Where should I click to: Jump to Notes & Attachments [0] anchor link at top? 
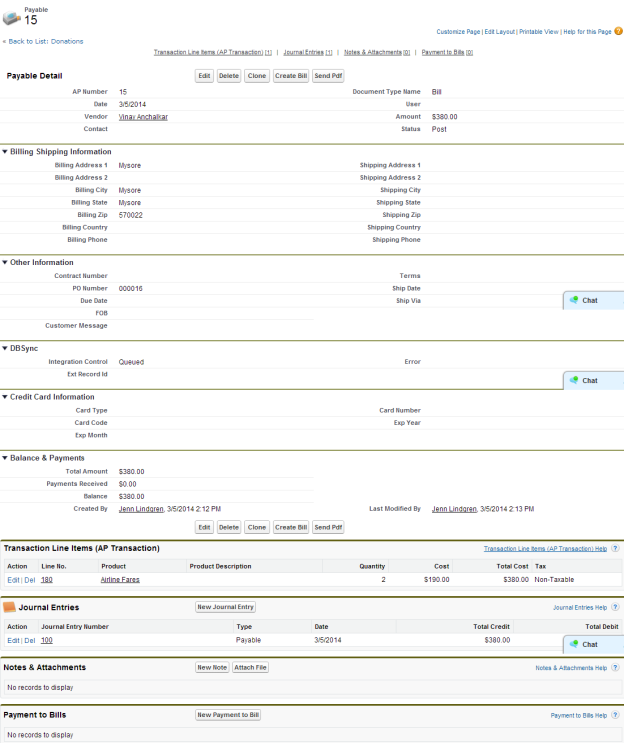pos(377,52)
